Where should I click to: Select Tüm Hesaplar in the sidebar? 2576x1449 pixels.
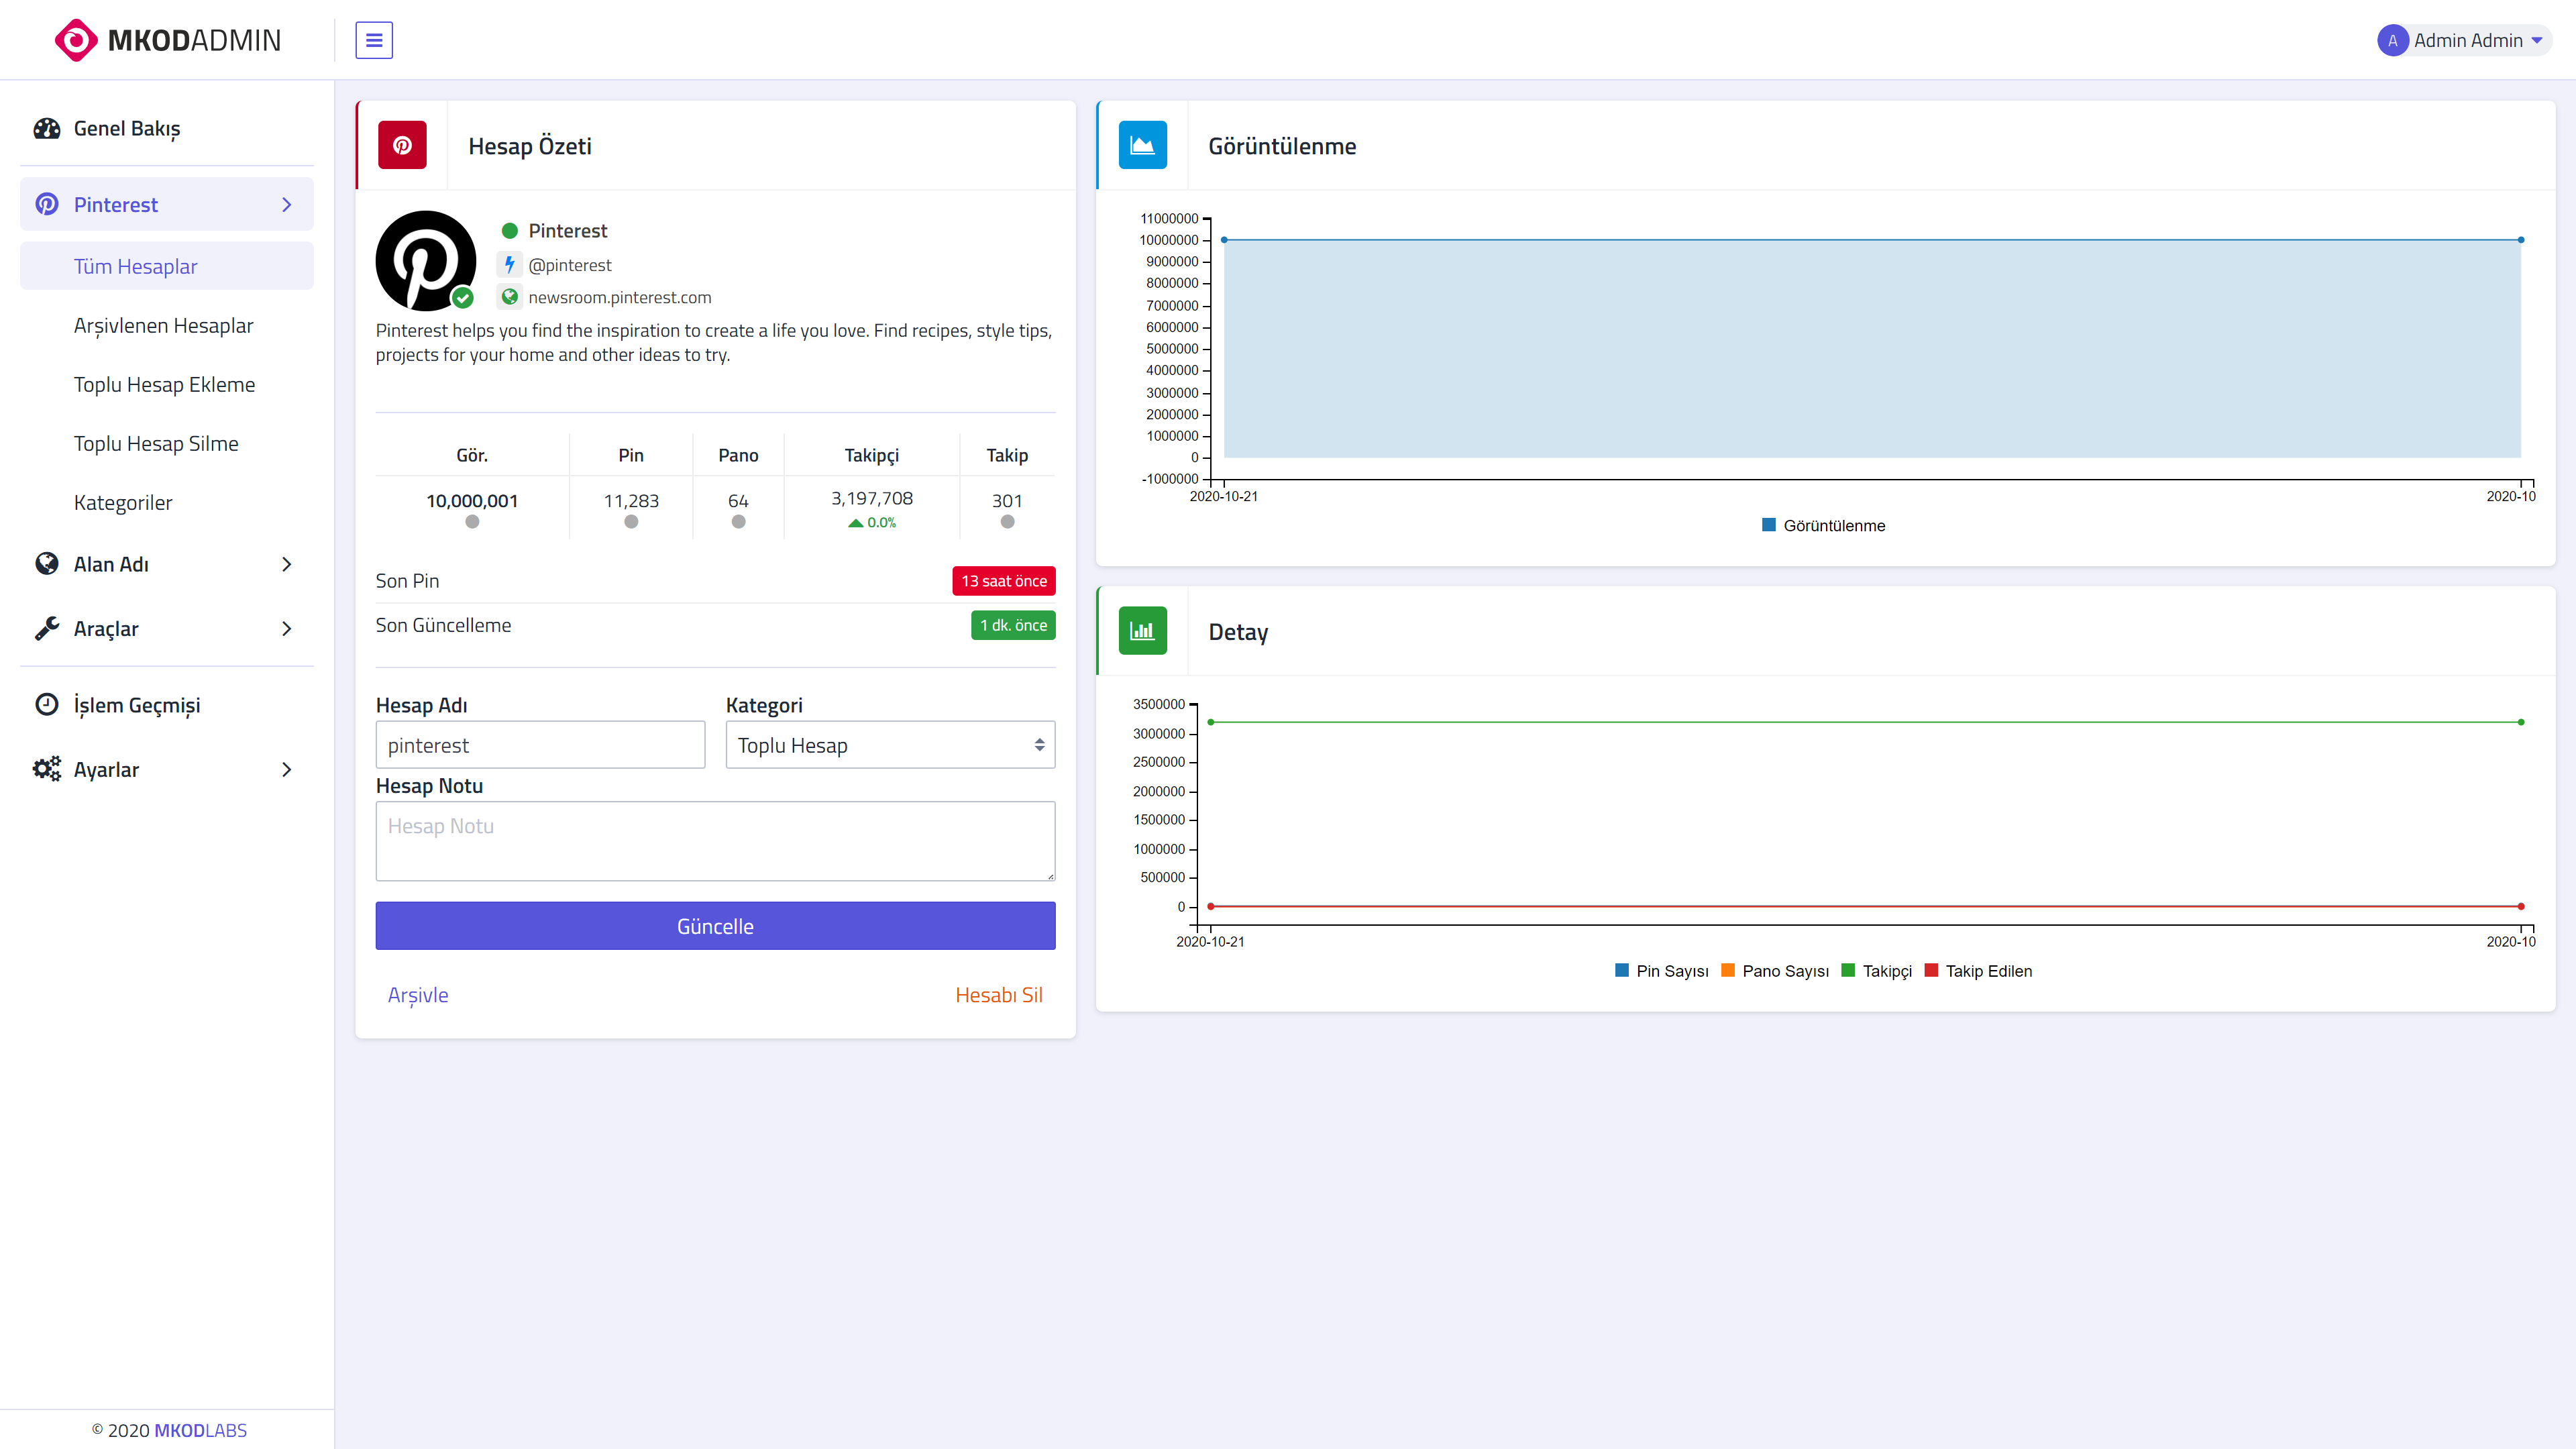[167, 266]
